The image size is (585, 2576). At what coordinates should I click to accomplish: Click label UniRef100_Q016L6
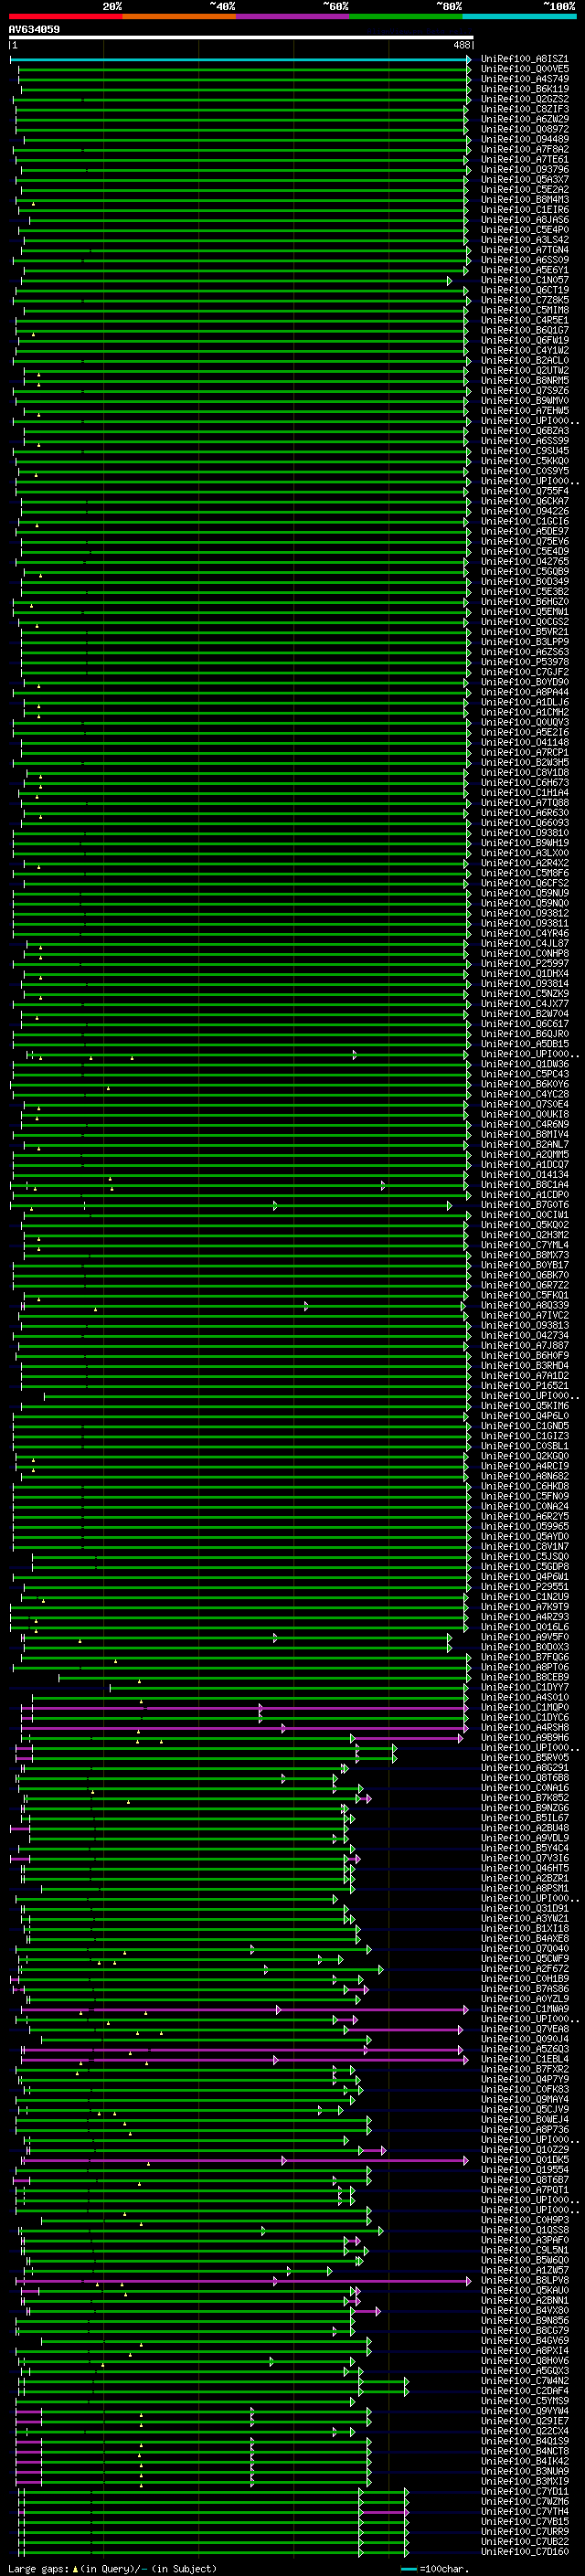click(525, 1626)
